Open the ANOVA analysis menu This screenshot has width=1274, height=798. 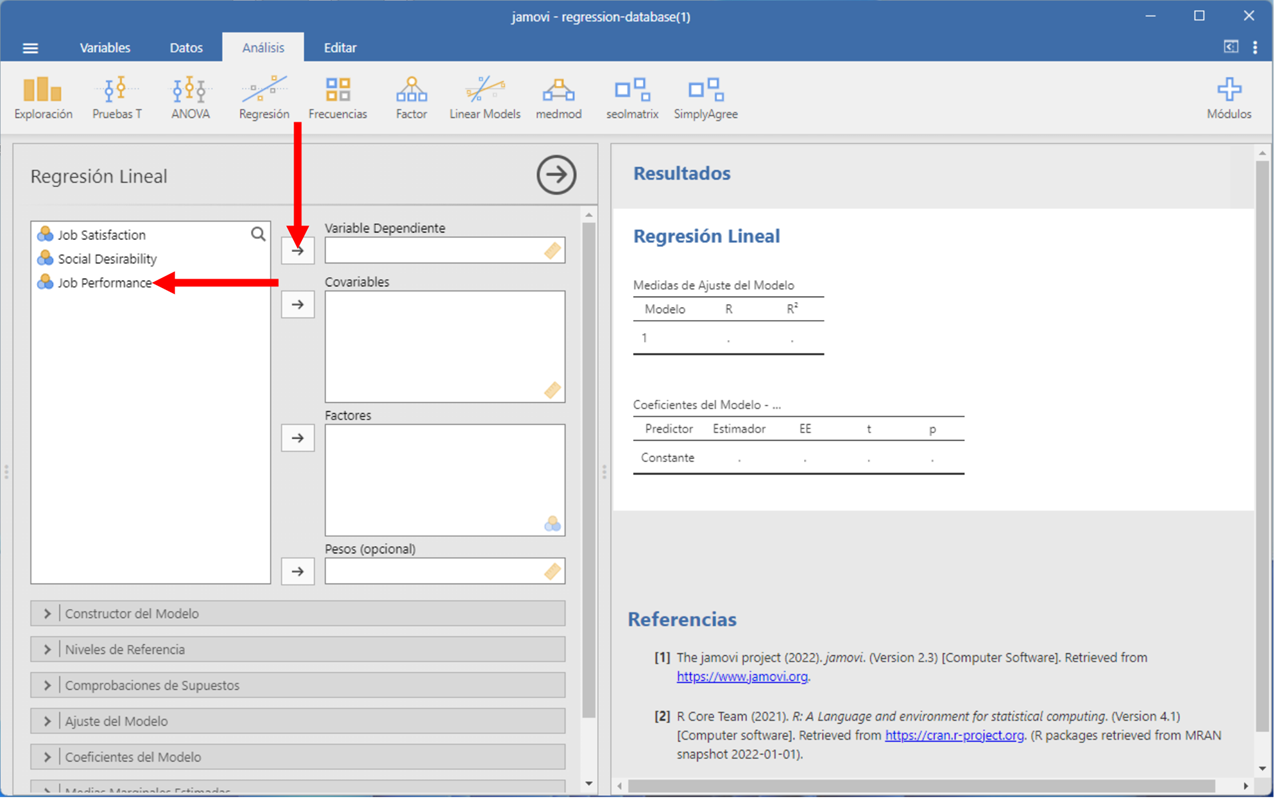click(190, 98)
